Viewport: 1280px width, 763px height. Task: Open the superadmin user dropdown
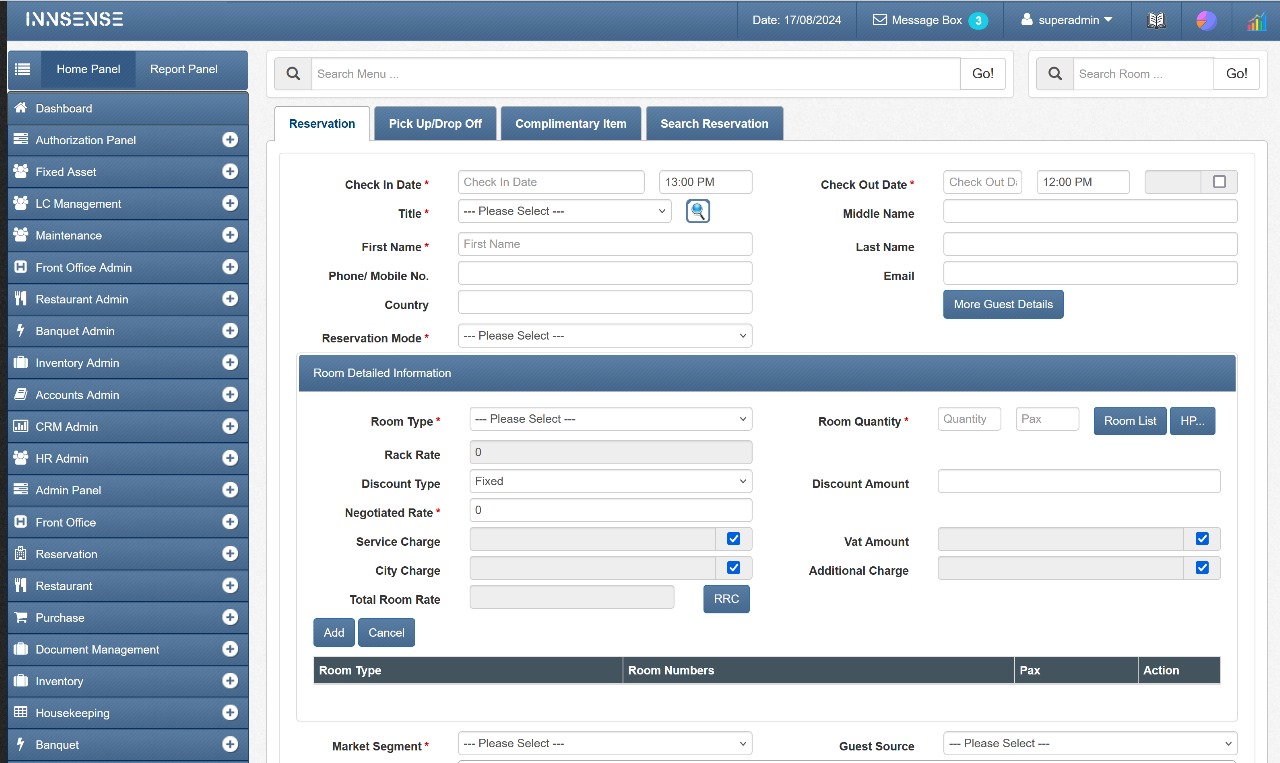coord(1066,20)
